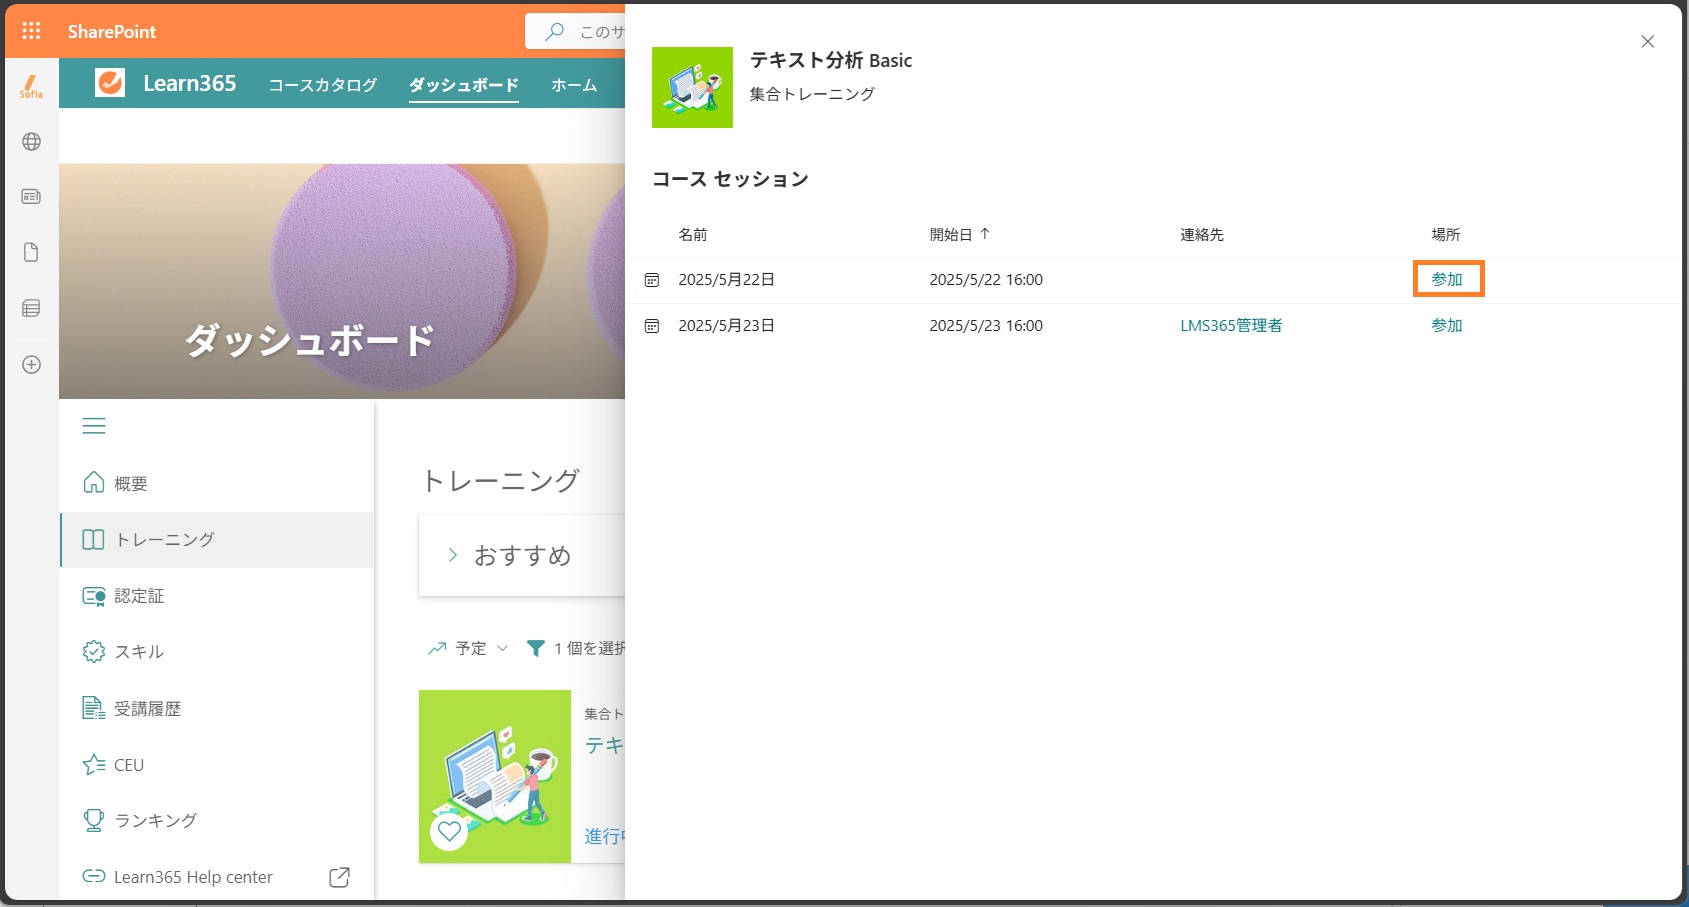Screen dimensions: 1689x907
Task: Click start time 2025/5/22 16:00
Action: click(x=986, y=280)
